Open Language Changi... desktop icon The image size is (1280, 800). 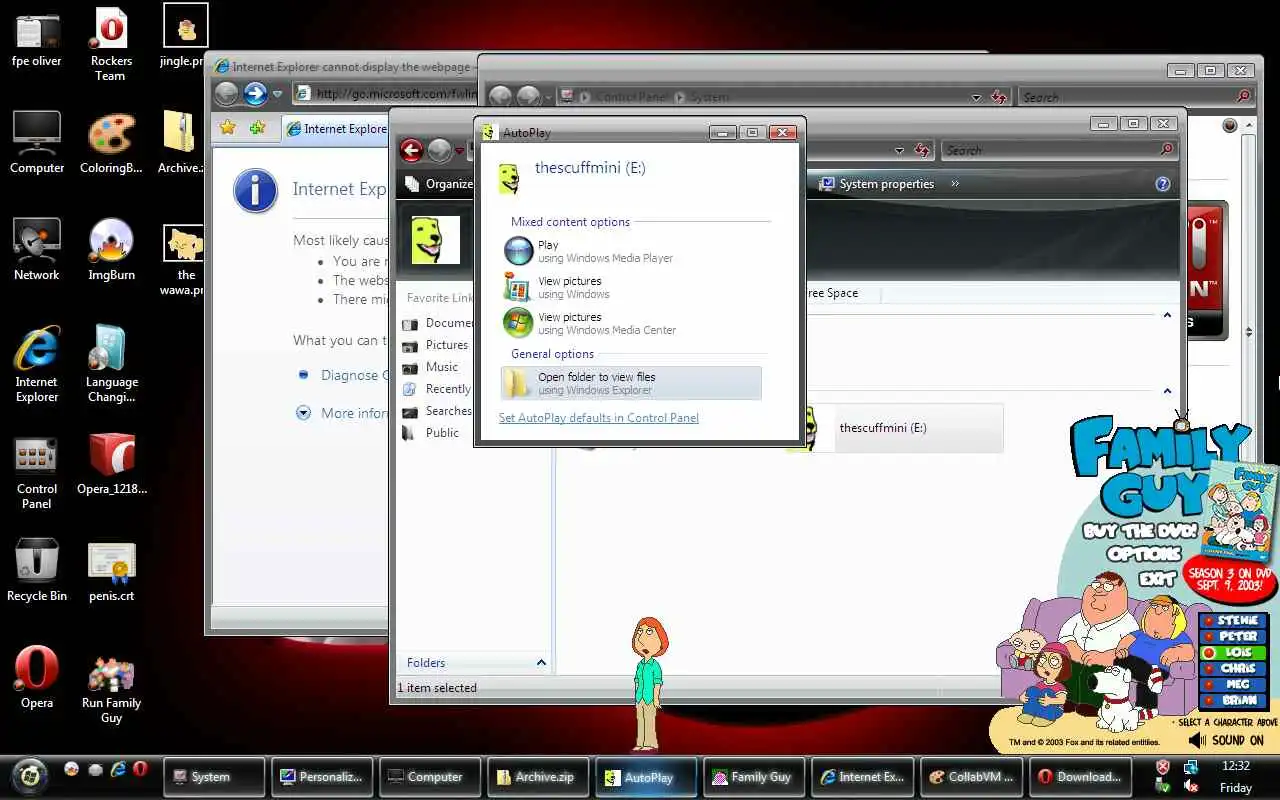[111, 365]
